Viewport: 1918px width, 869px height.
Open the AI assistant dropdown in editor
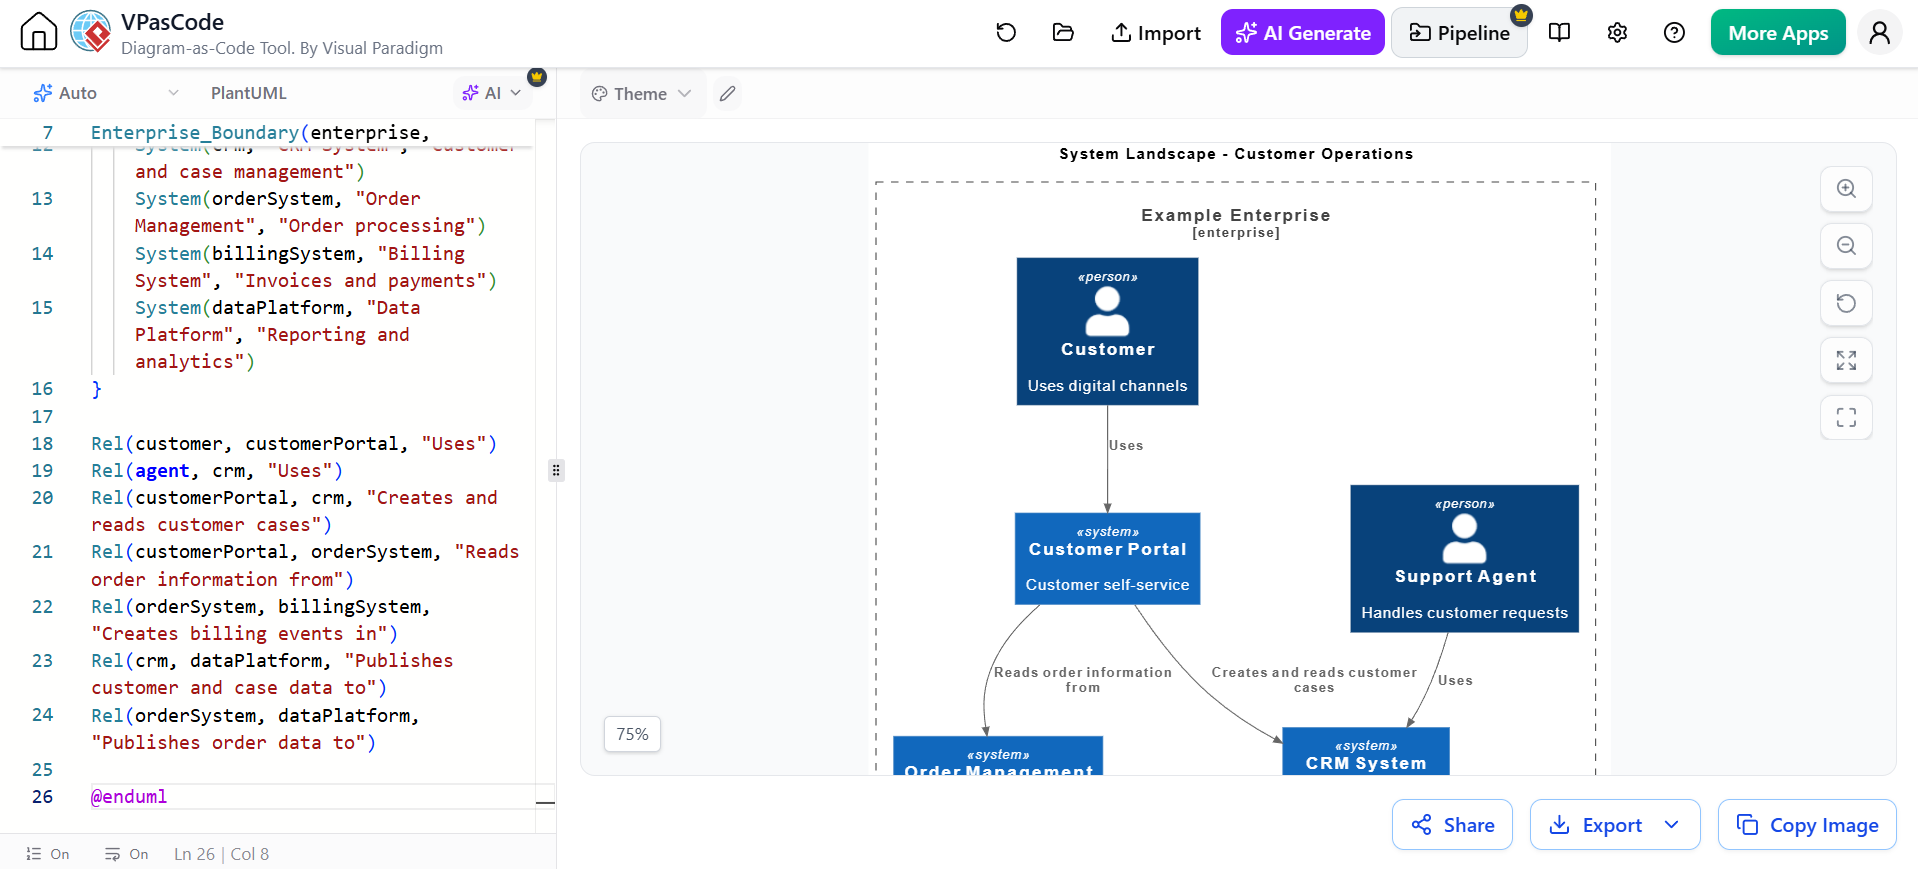(491, 93)
